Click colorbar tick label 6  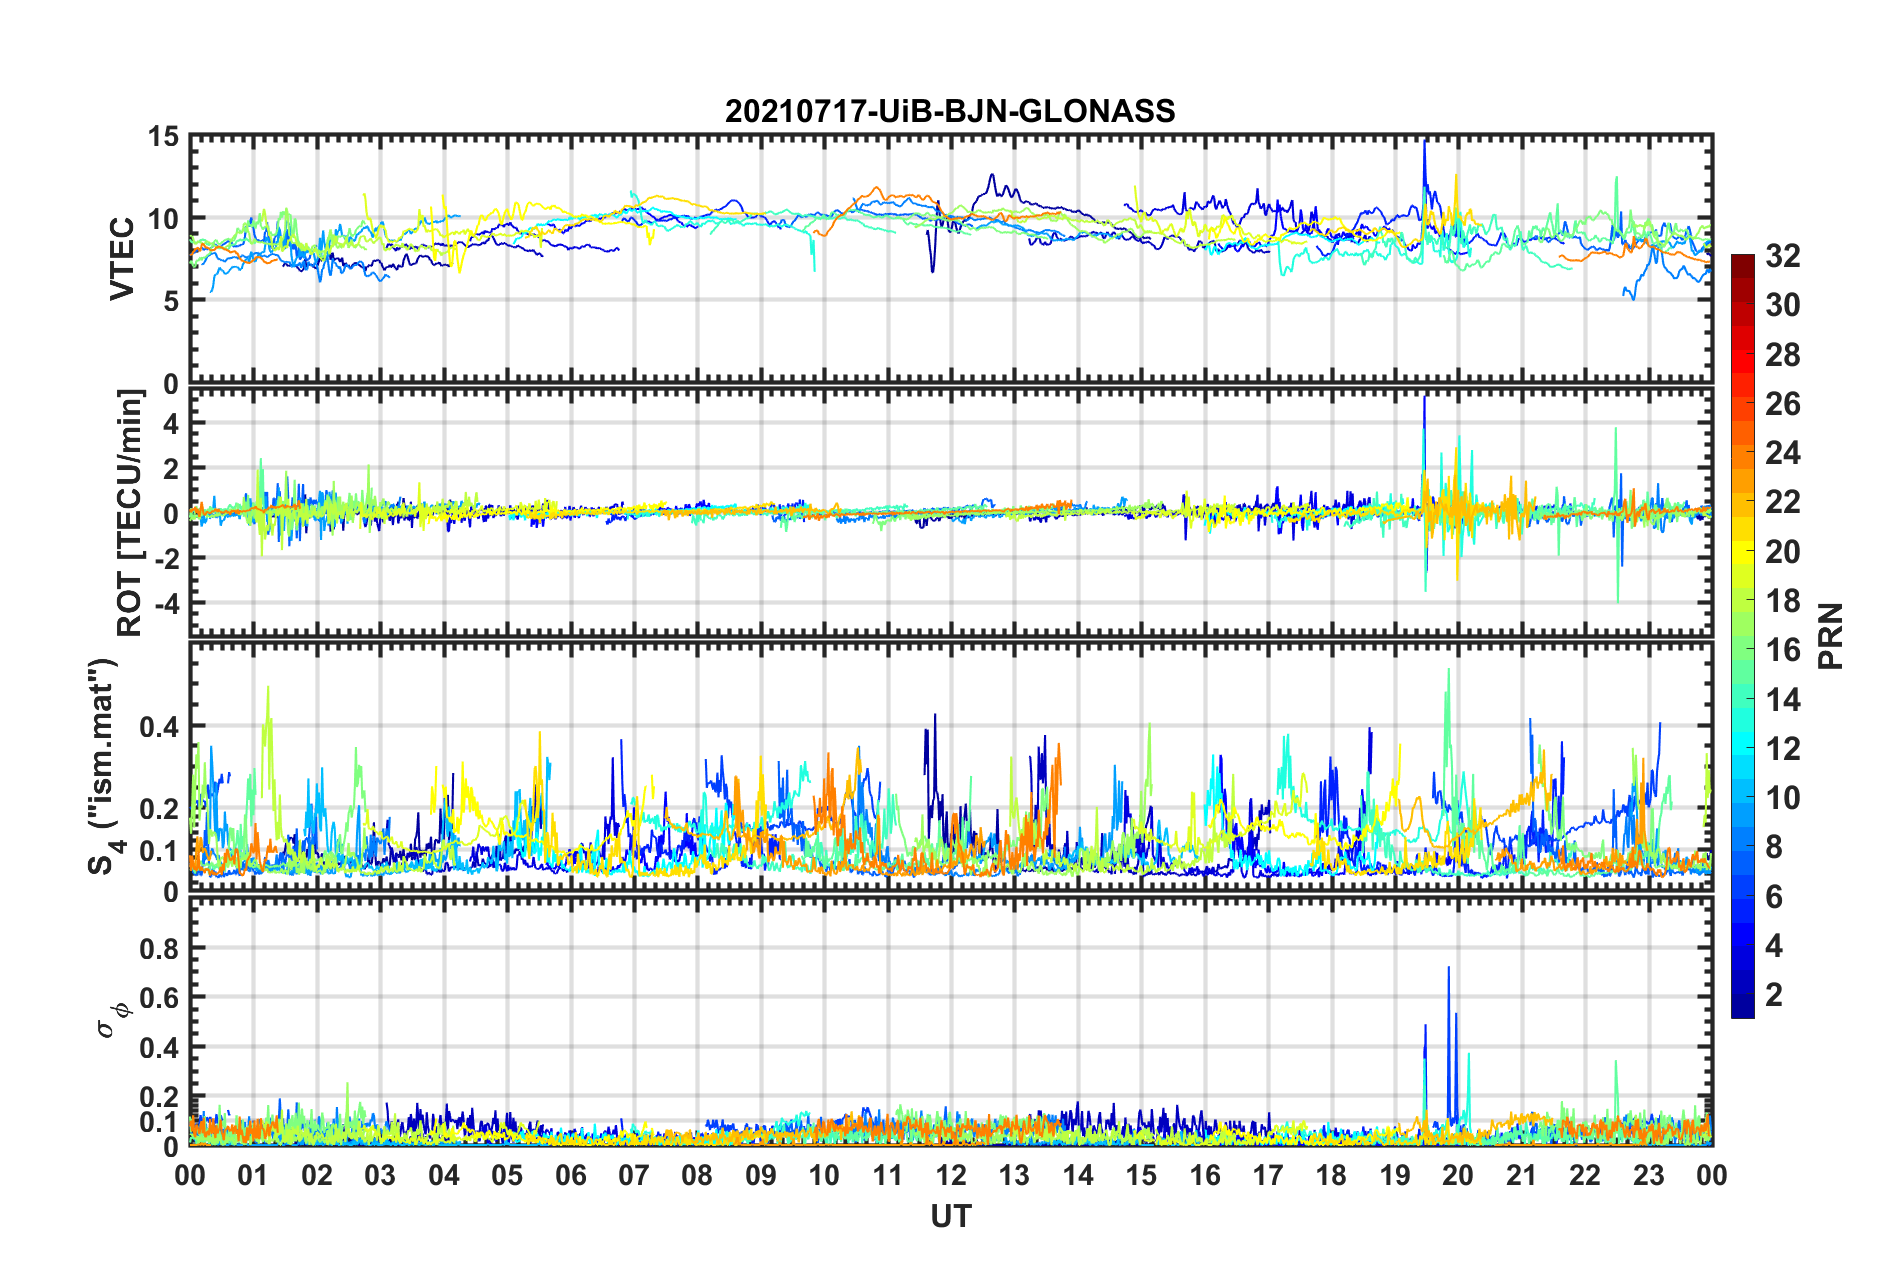[x=1774, y=897]
